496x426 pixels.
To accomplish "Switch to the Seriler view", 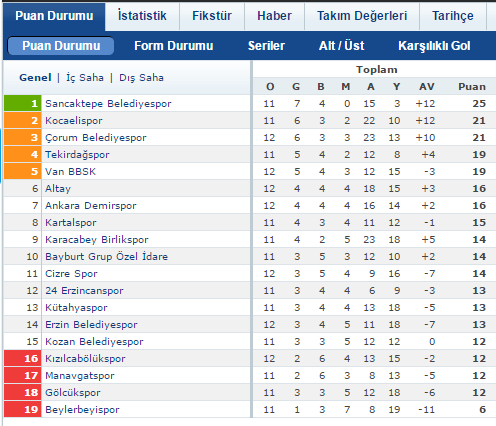I will coord(266,46).
